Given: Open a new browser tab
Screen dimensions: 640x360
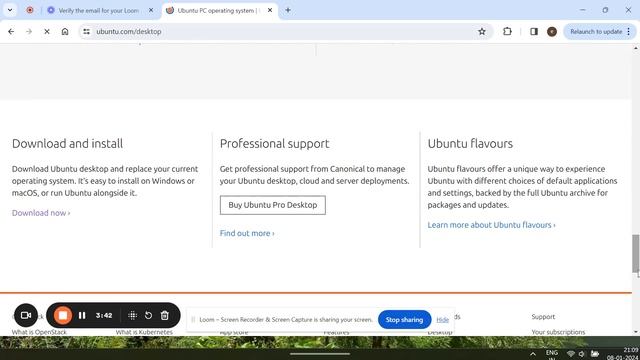Looking at the screenshot, I should click(x=288, y=10).
